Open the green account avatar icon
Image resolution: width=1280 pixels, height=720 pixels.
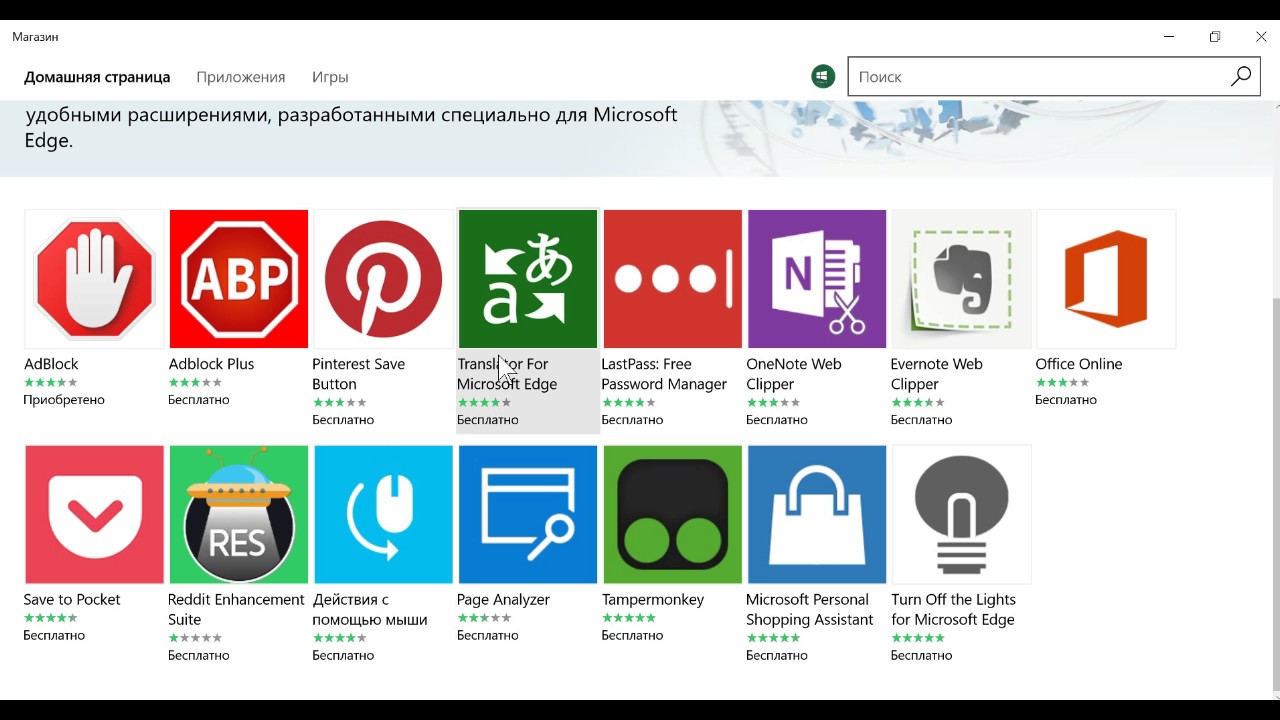pos(823,77)
